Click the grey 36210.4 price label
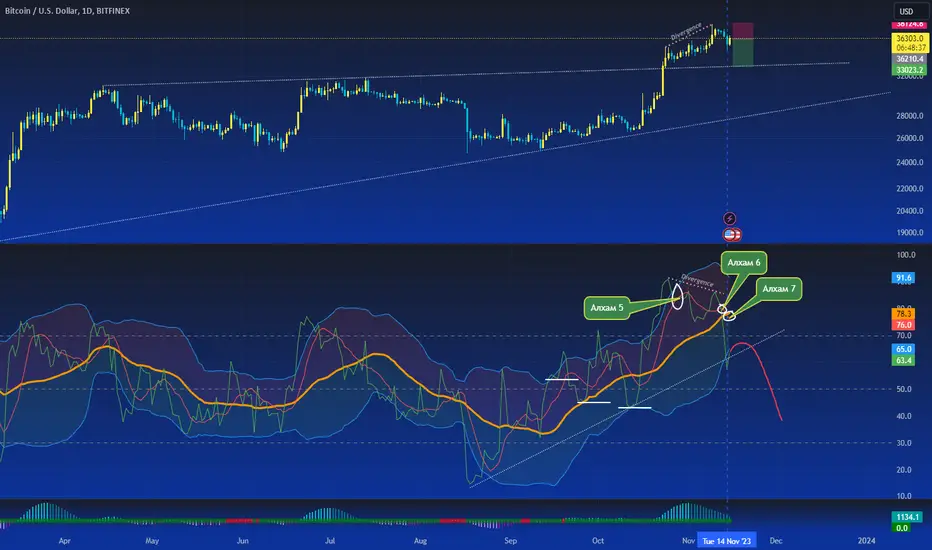The width and height of the screenshot is (932, 550). pos(909,59)
